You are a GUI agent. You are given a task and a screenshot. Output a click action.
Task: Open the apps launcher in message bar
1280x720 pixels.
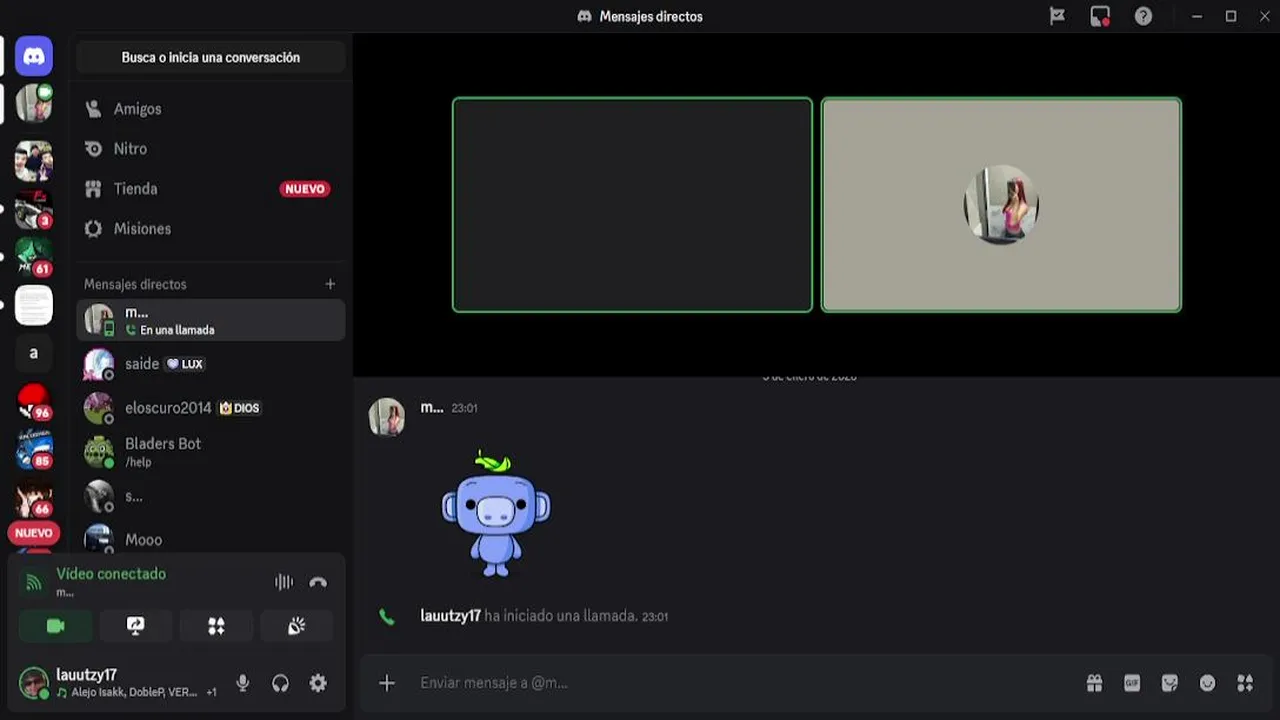[x=1245, y=683]
